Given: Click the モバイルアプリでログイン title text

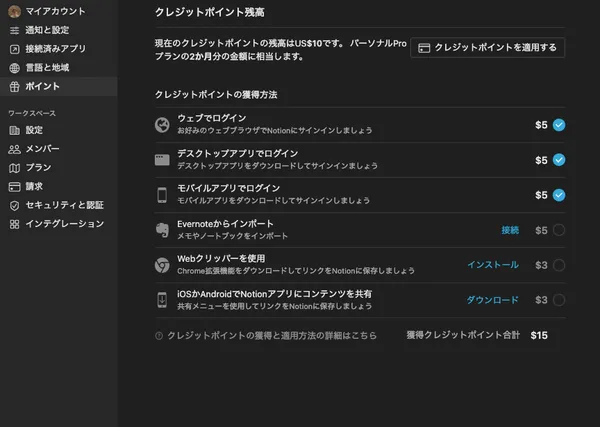Looking at the screenshot, I should tap(228, 188).
